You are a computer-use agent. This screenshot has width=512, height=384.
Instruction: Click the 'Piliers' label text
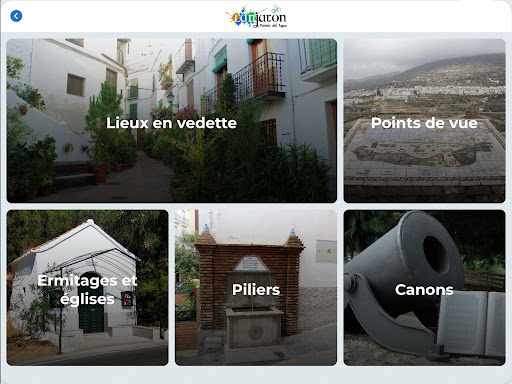pos(256,289)
